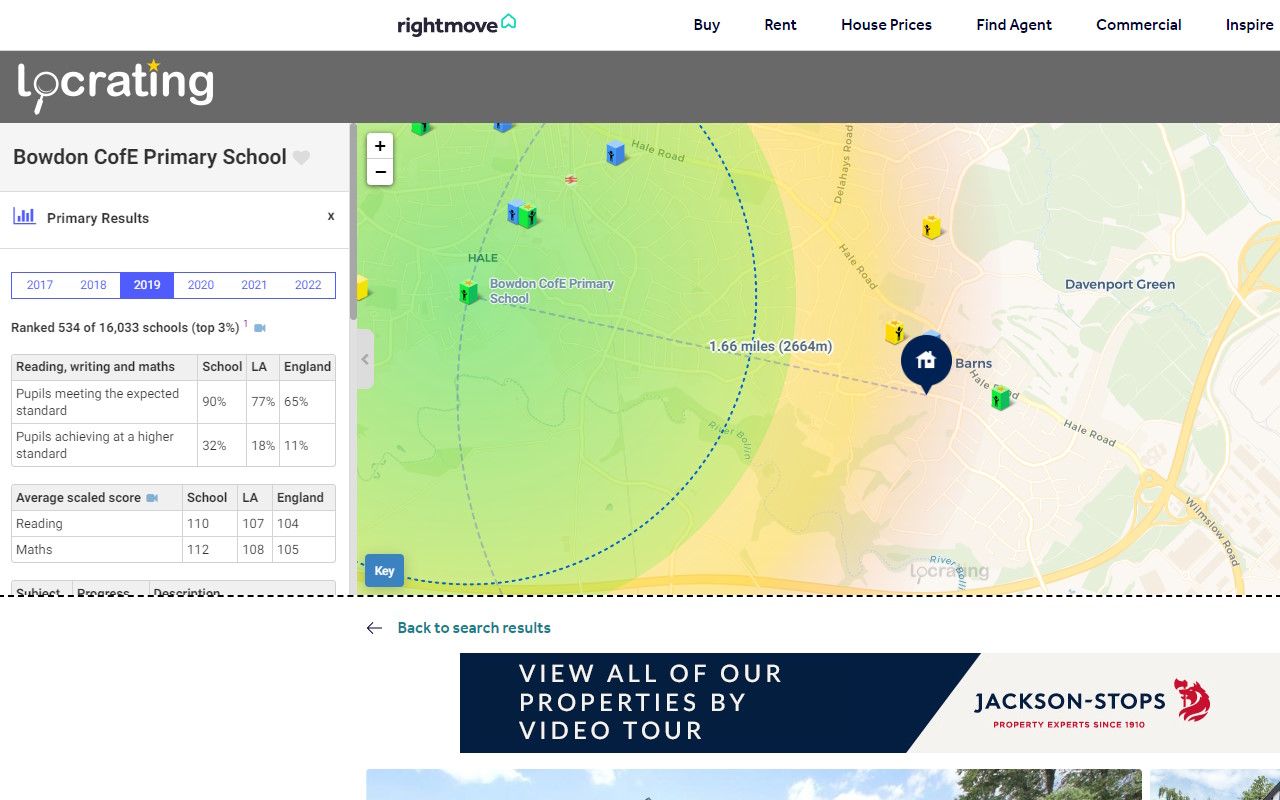1280x800 pixels.
Task: Select the 2019 results tab
Action: [x=147, y=285]
